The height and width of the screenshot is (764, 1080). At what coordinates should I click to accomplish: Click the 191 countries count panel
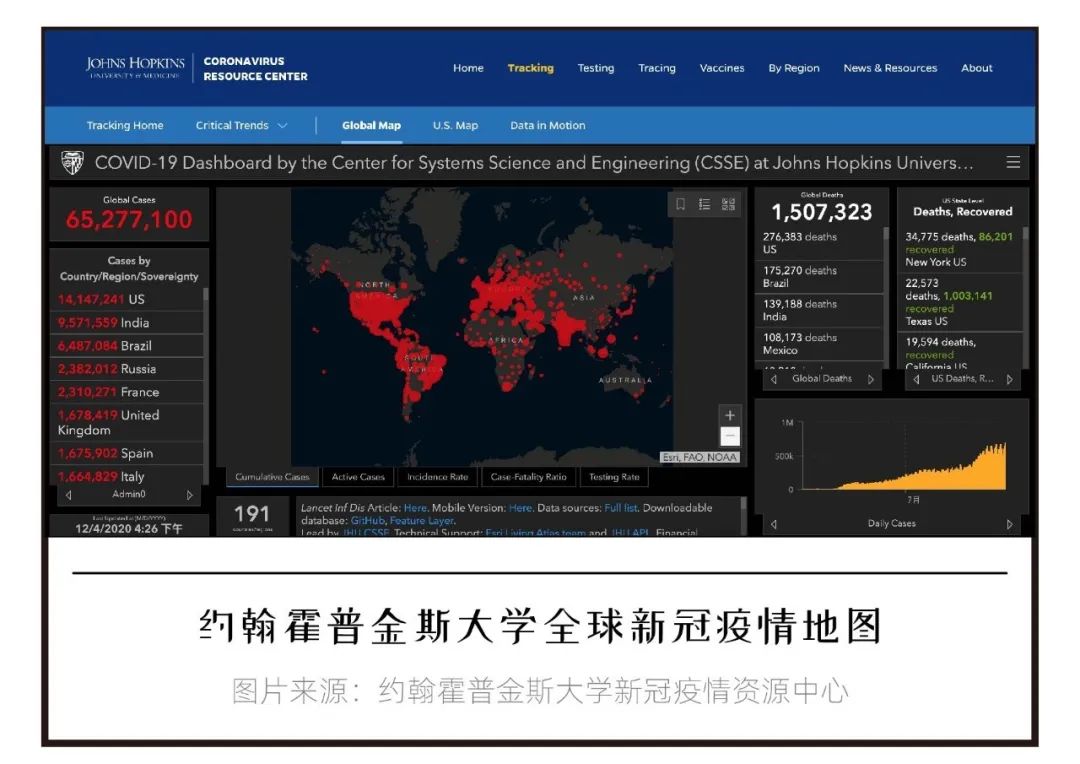coord(252,515)
